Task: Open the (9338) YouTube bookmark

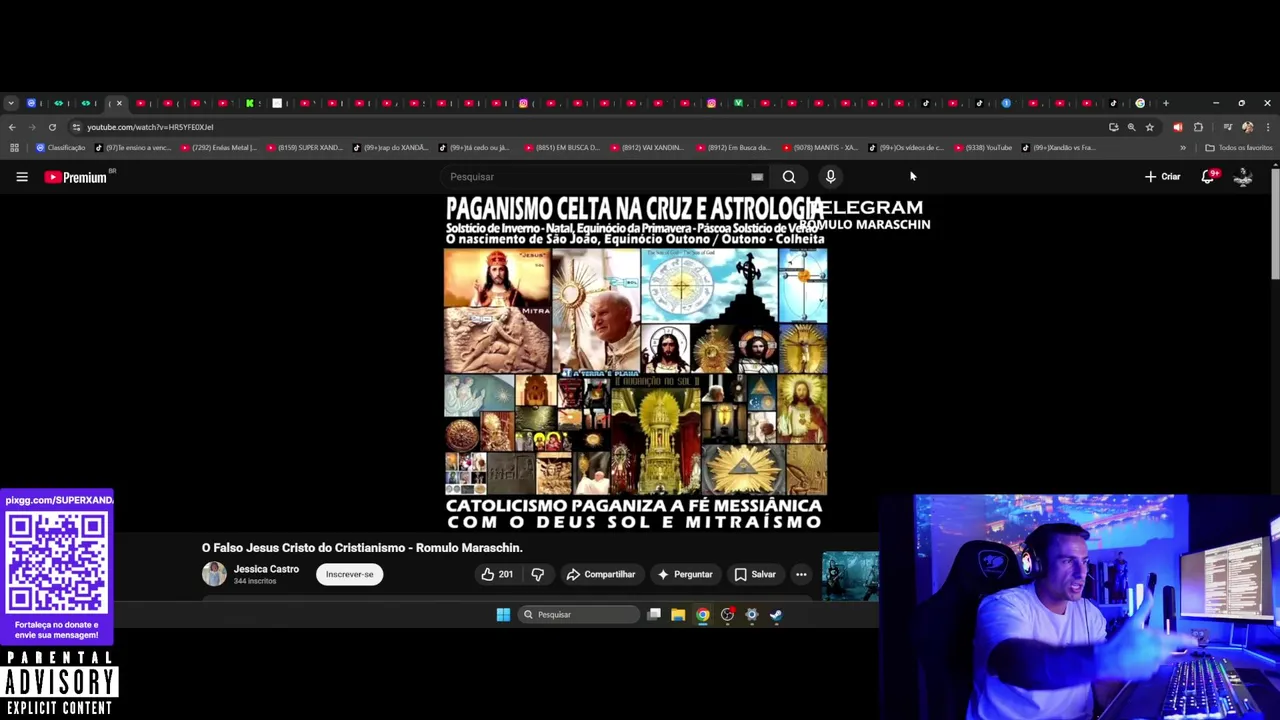Action: pos(984,148)
